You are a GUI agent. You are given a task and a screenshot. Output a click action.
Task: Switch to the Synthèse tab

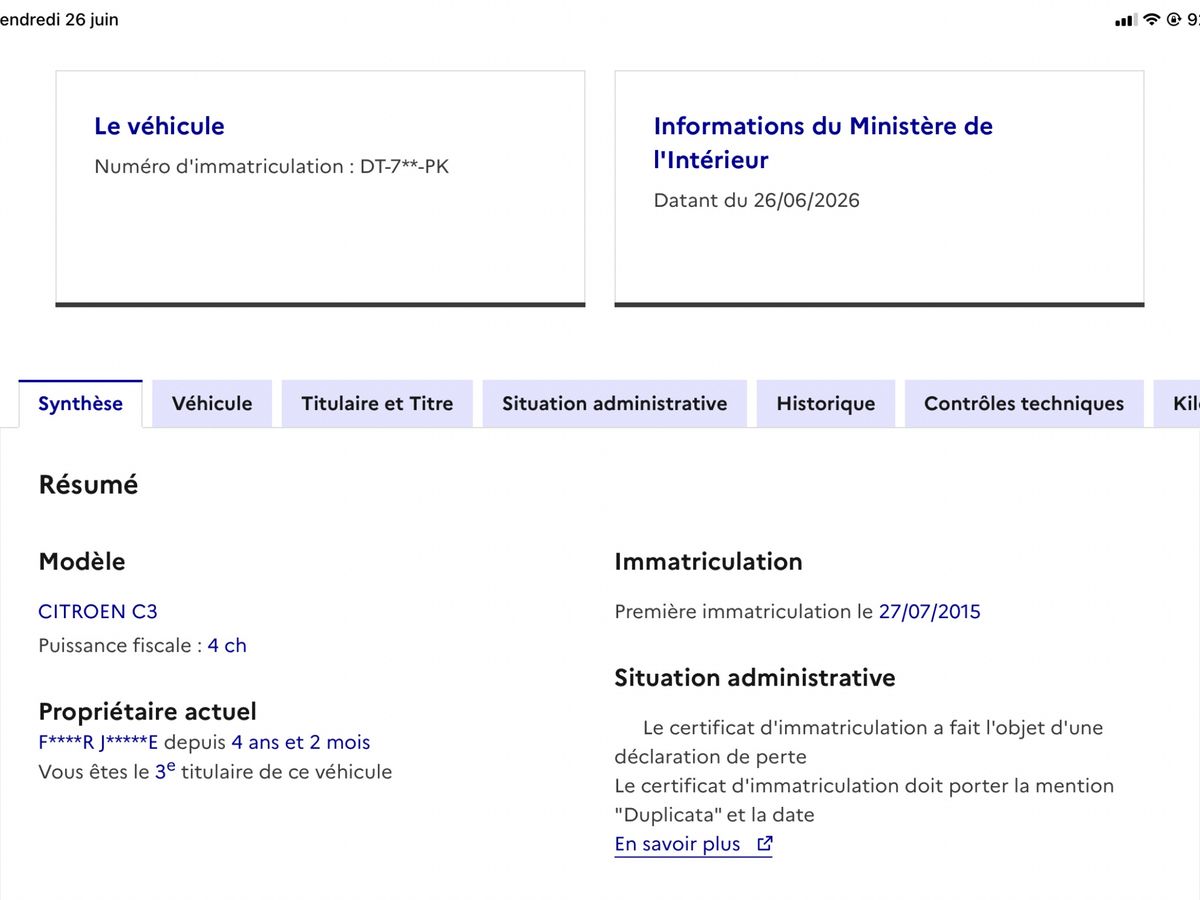[x=81, y=404]
